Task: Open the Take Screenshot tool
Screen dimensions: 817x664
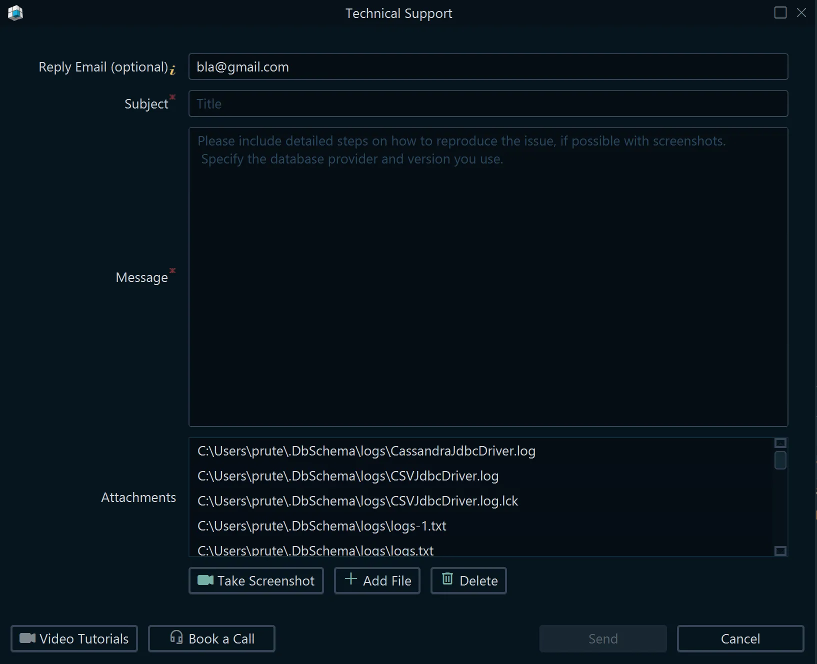Action: pyautogui.click(x=256, y=580)
